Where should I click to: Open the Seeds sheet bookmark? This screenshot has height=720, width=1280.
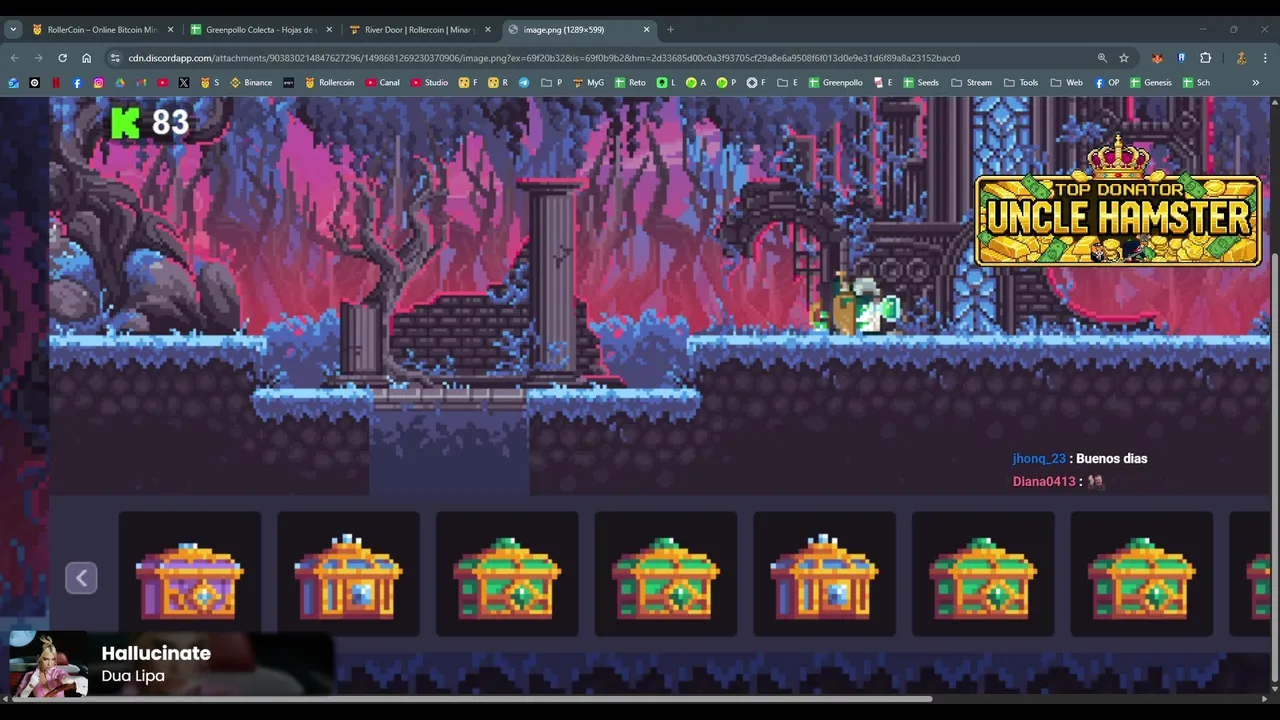(x=921, y=83)
